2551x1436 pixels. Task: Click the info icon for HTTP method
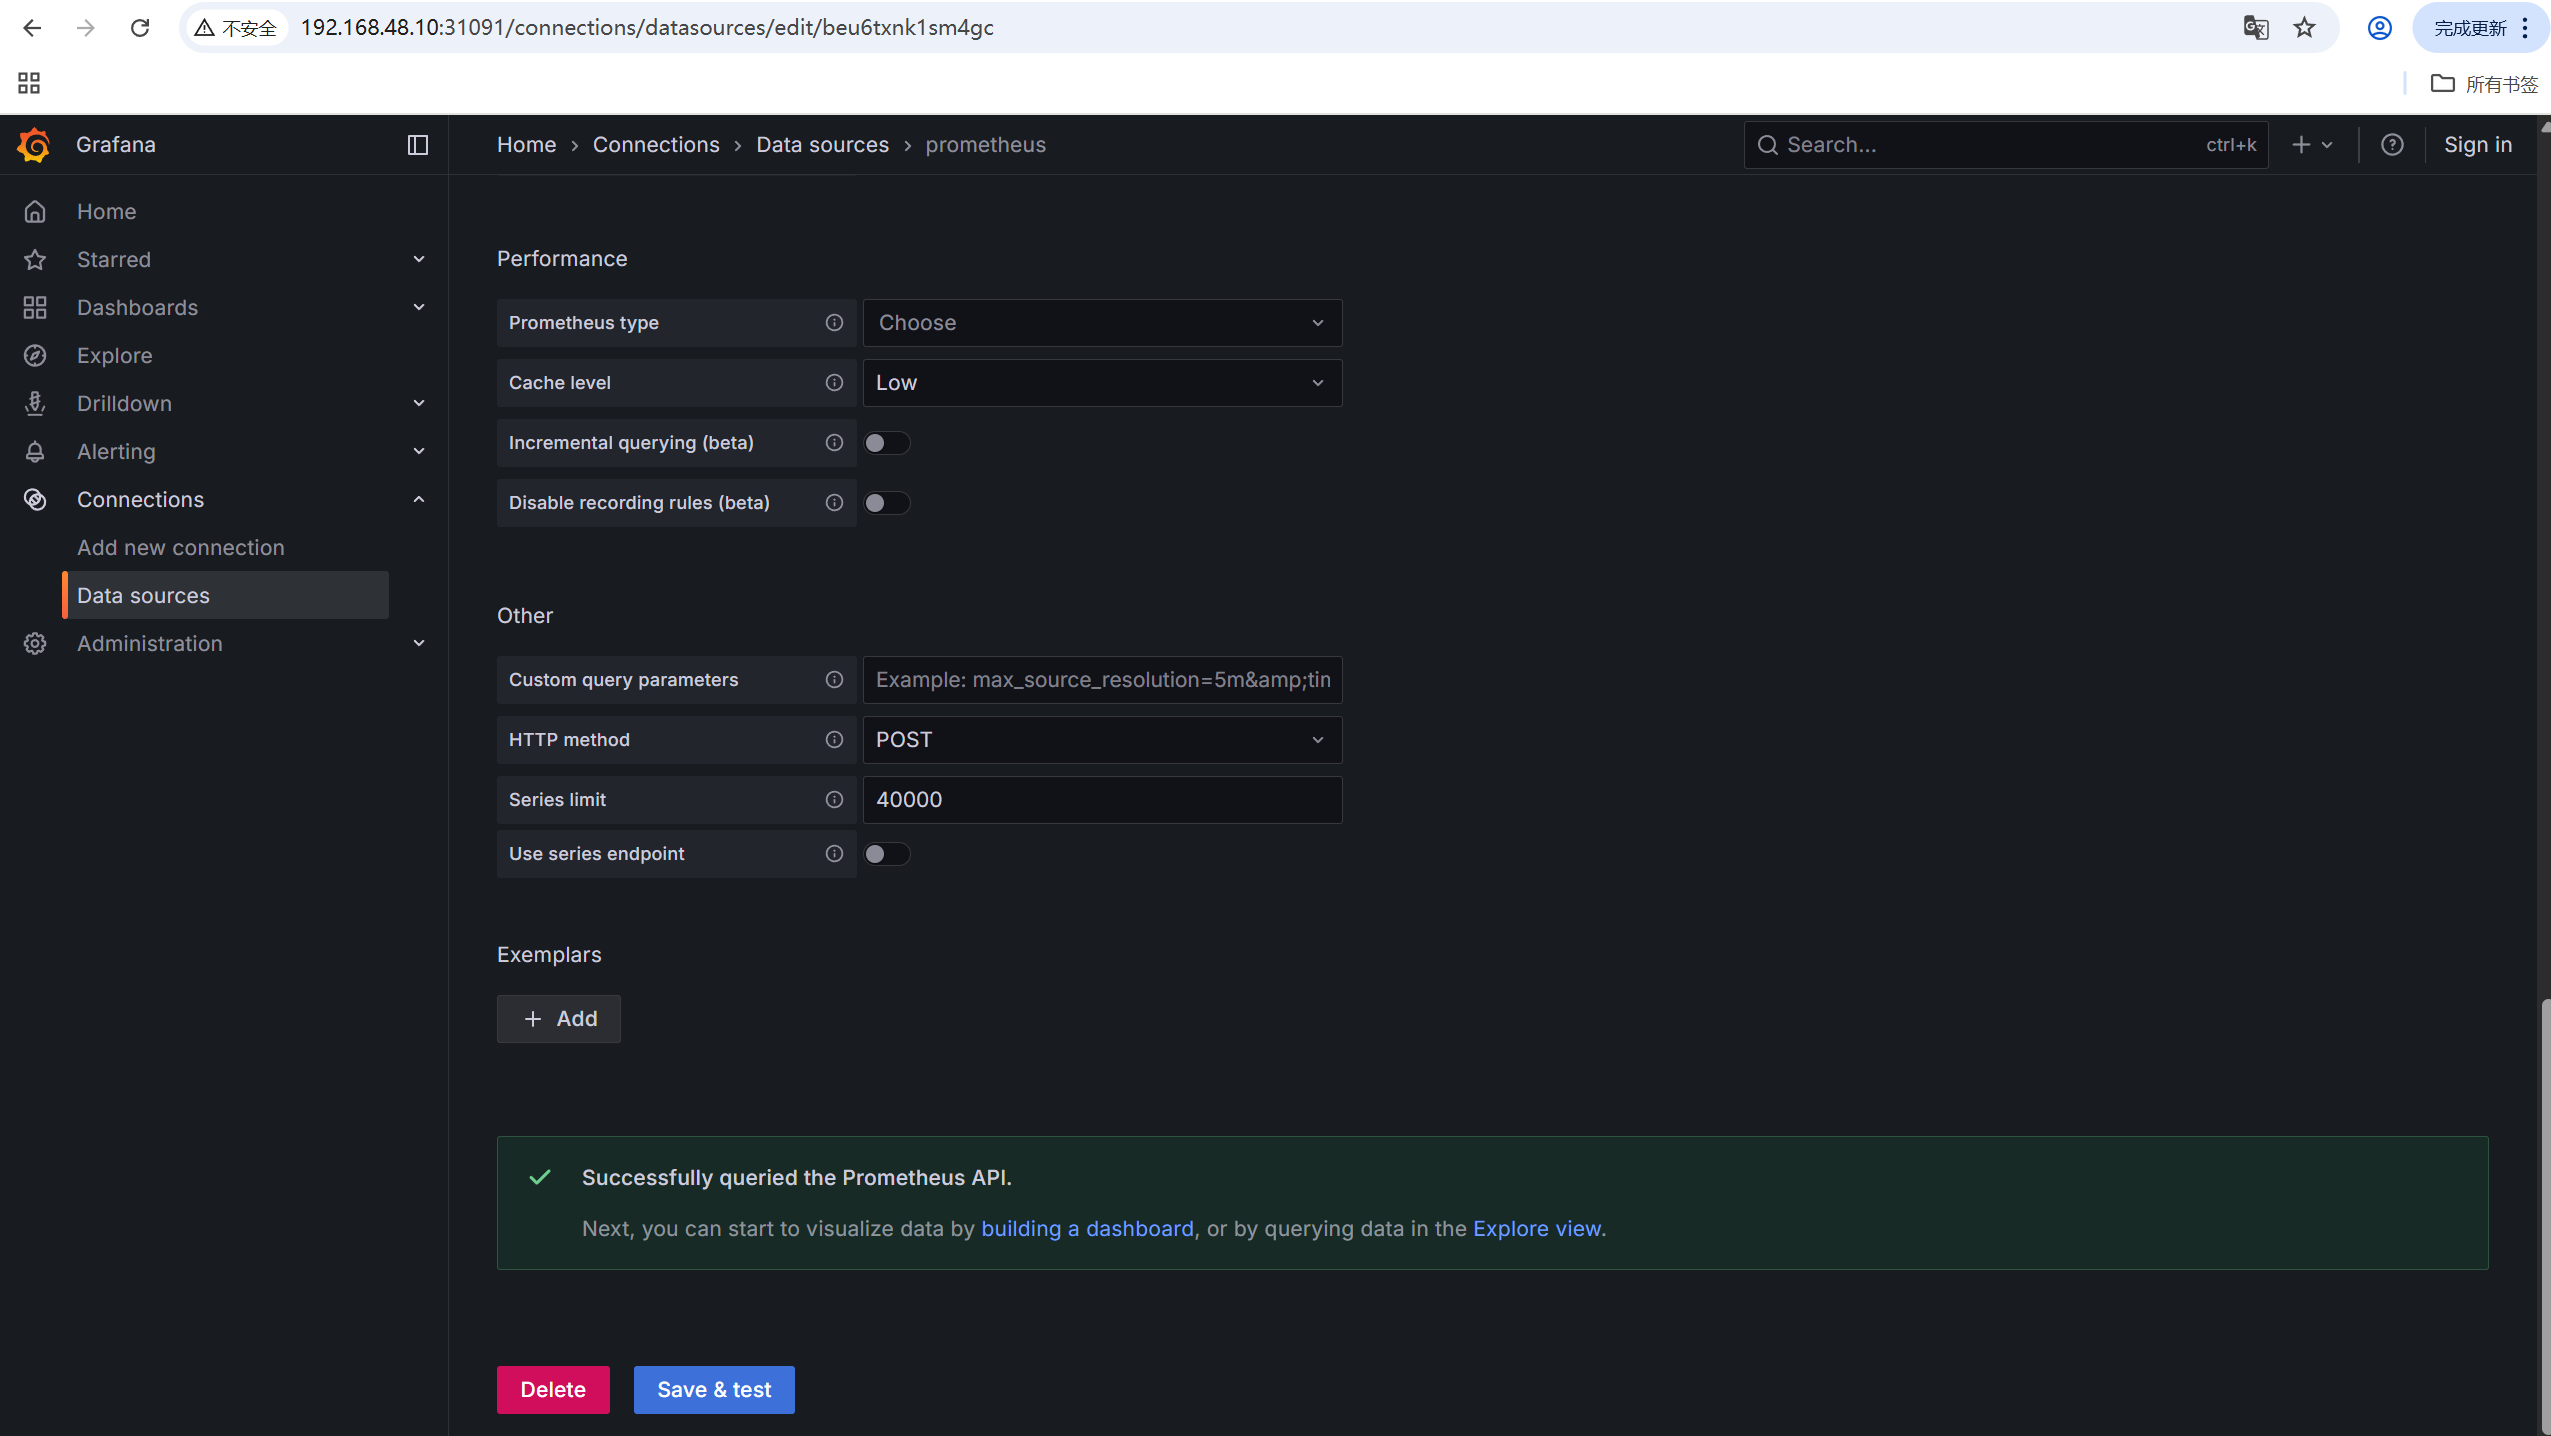[834, 740]
